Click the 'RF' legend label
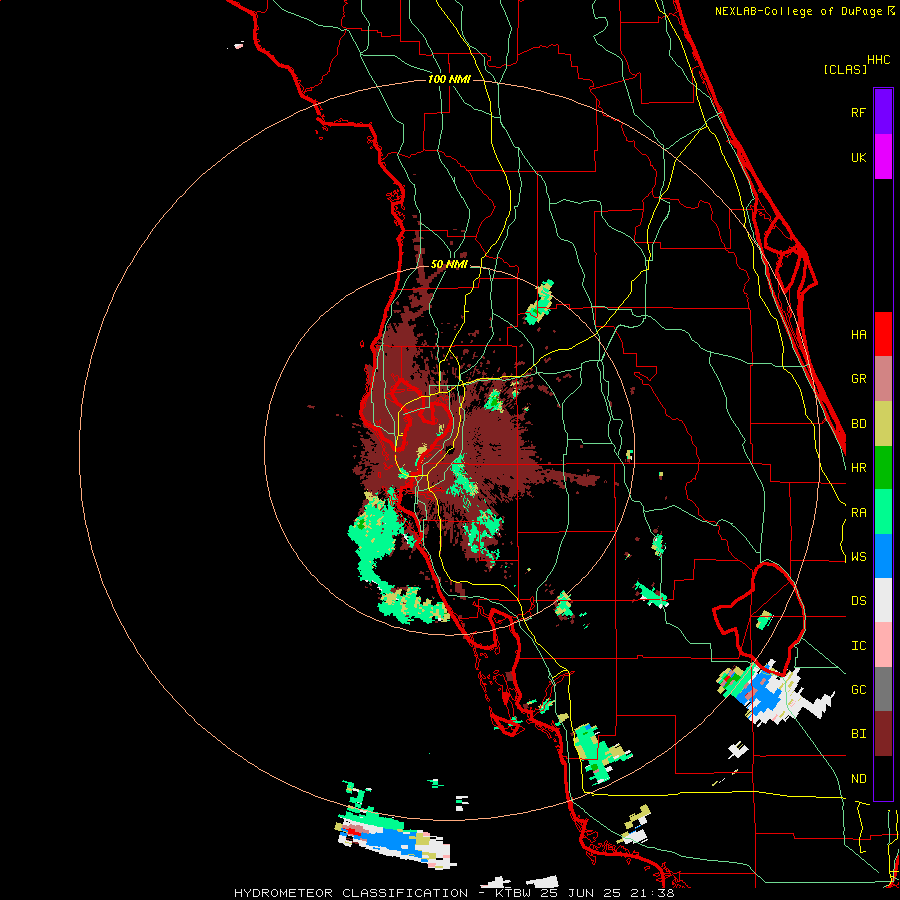The image size is (900, 900). point(858,112)
